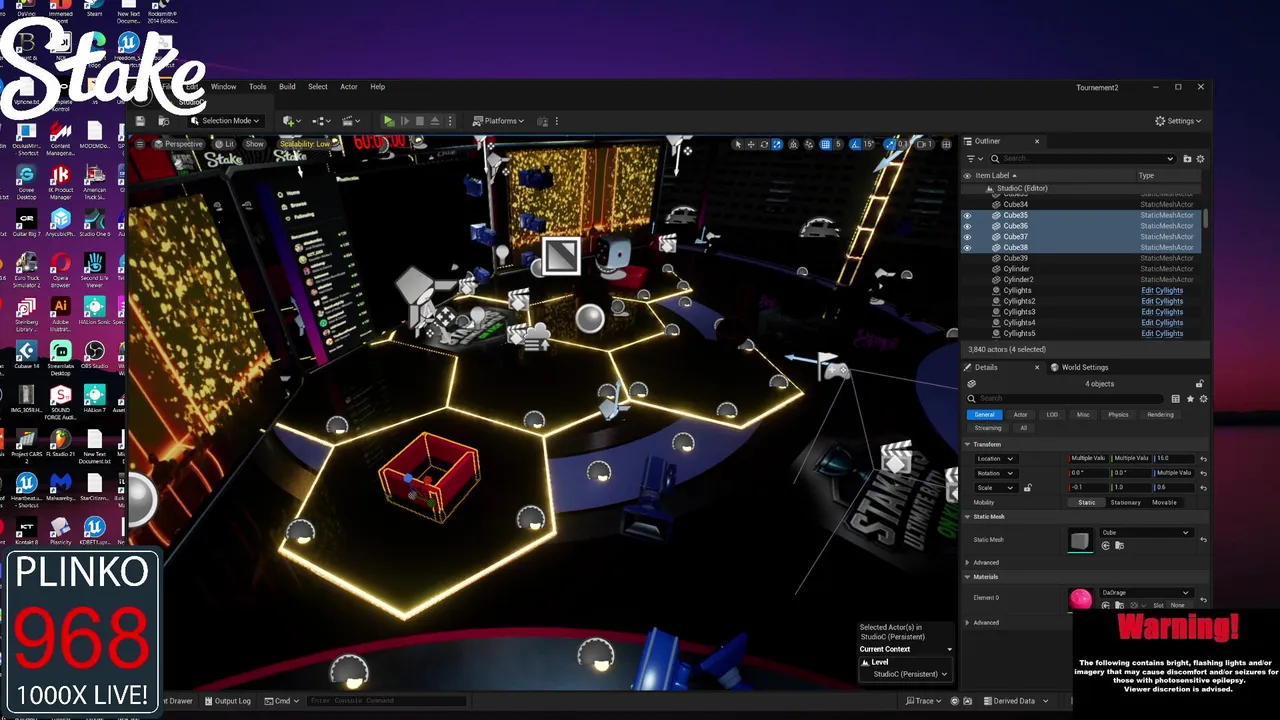Screen dimensions: 1280x720
Task: Click Edit Cyllights link for Cyllights3
Action: [1162, 312]
